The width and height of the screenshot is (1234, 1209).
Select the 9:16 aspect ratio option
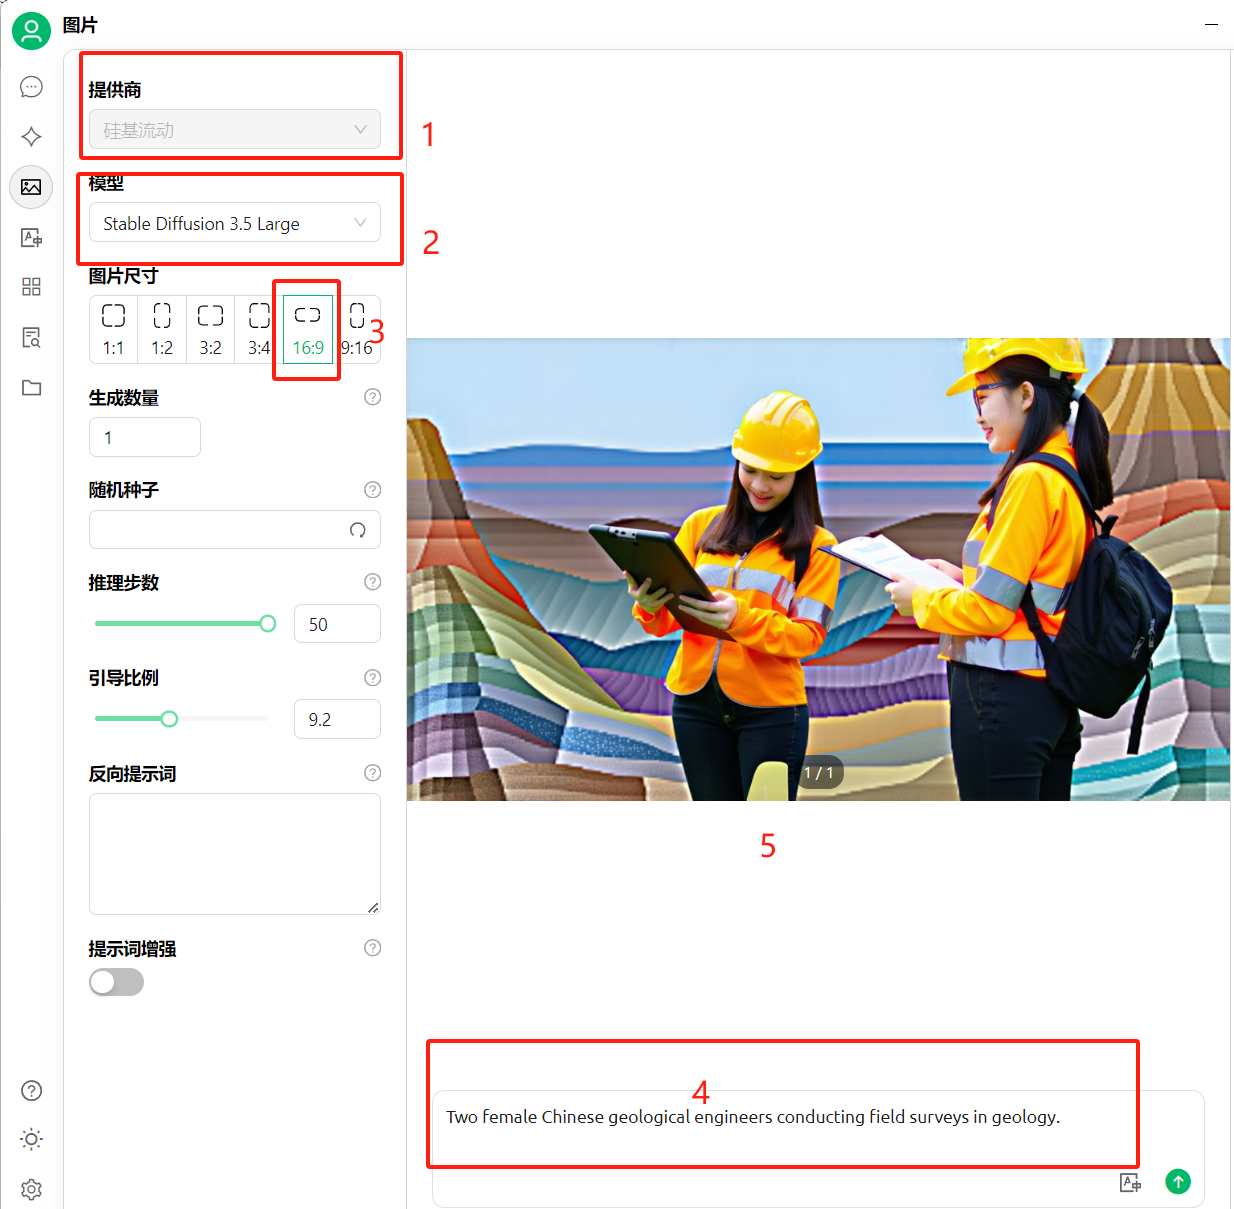(358, 328)
